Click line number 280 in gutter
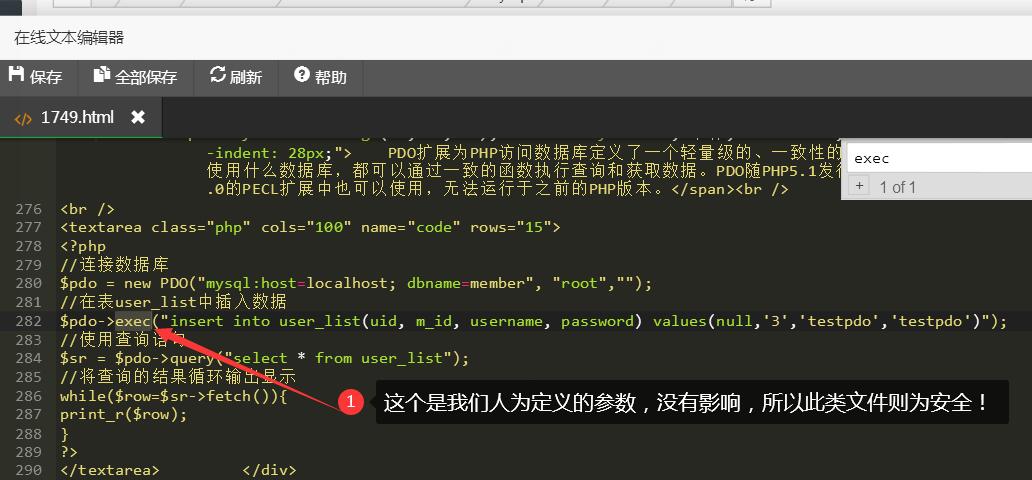 (29, 284)
